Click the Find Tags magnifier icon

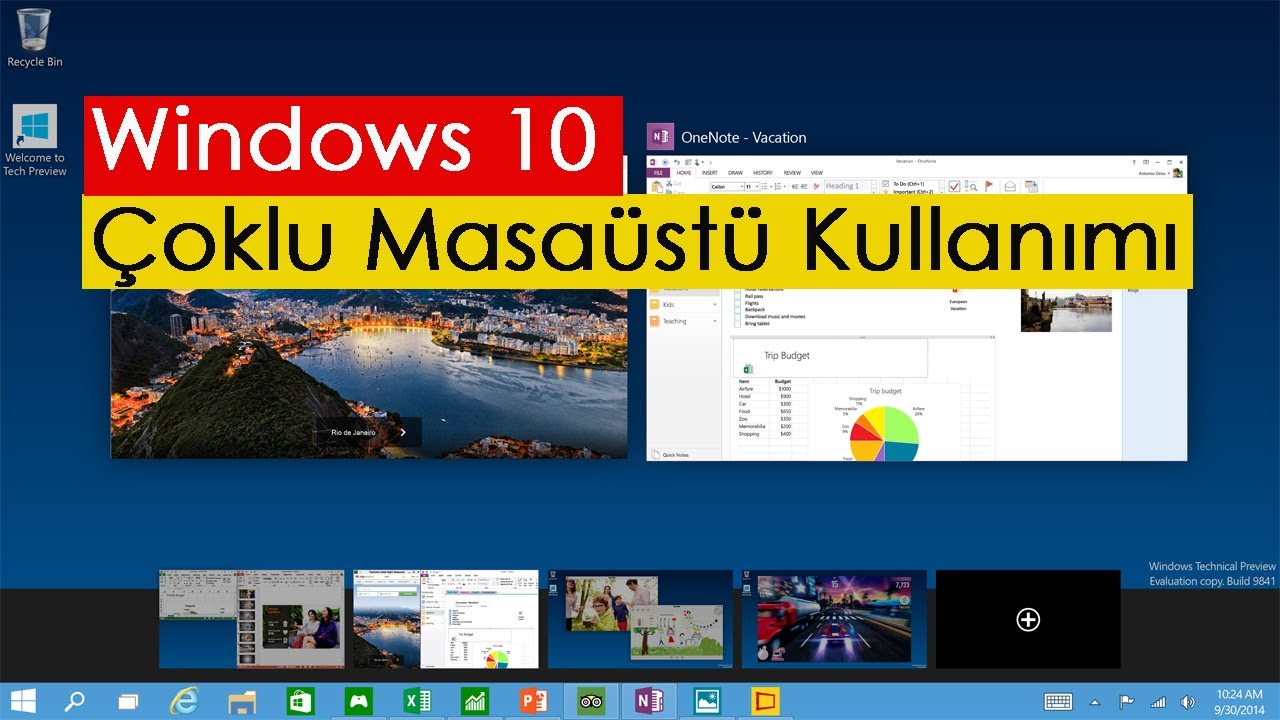(x=972, y=187)
